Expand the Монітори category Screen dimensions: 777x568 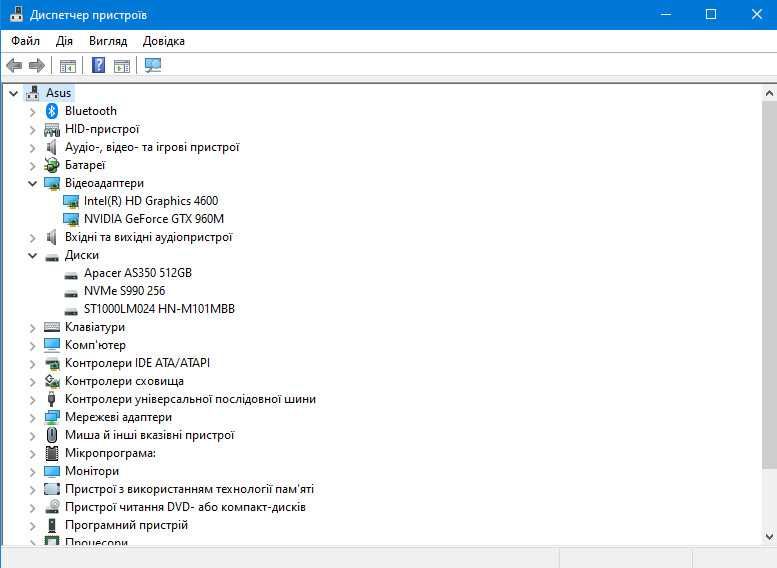tap(33, 472)
